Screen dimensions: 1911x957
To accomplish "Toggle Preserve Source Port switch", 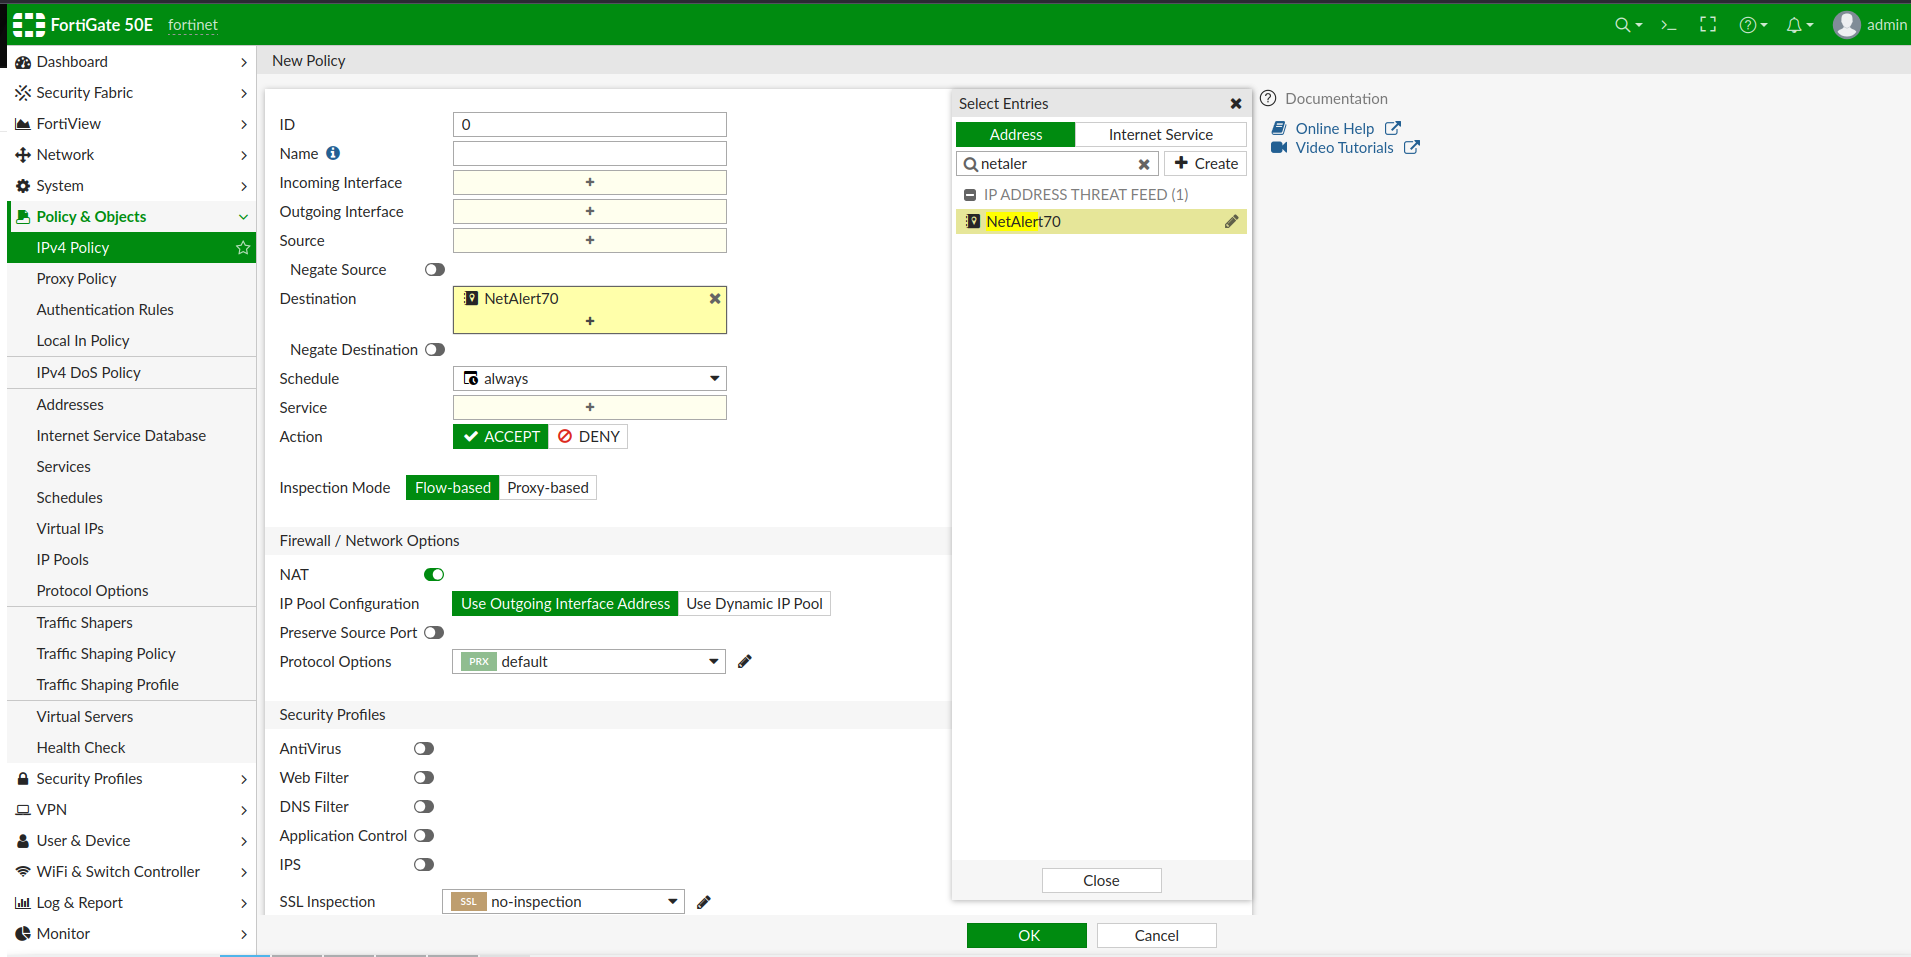I will tap(434, 633).
